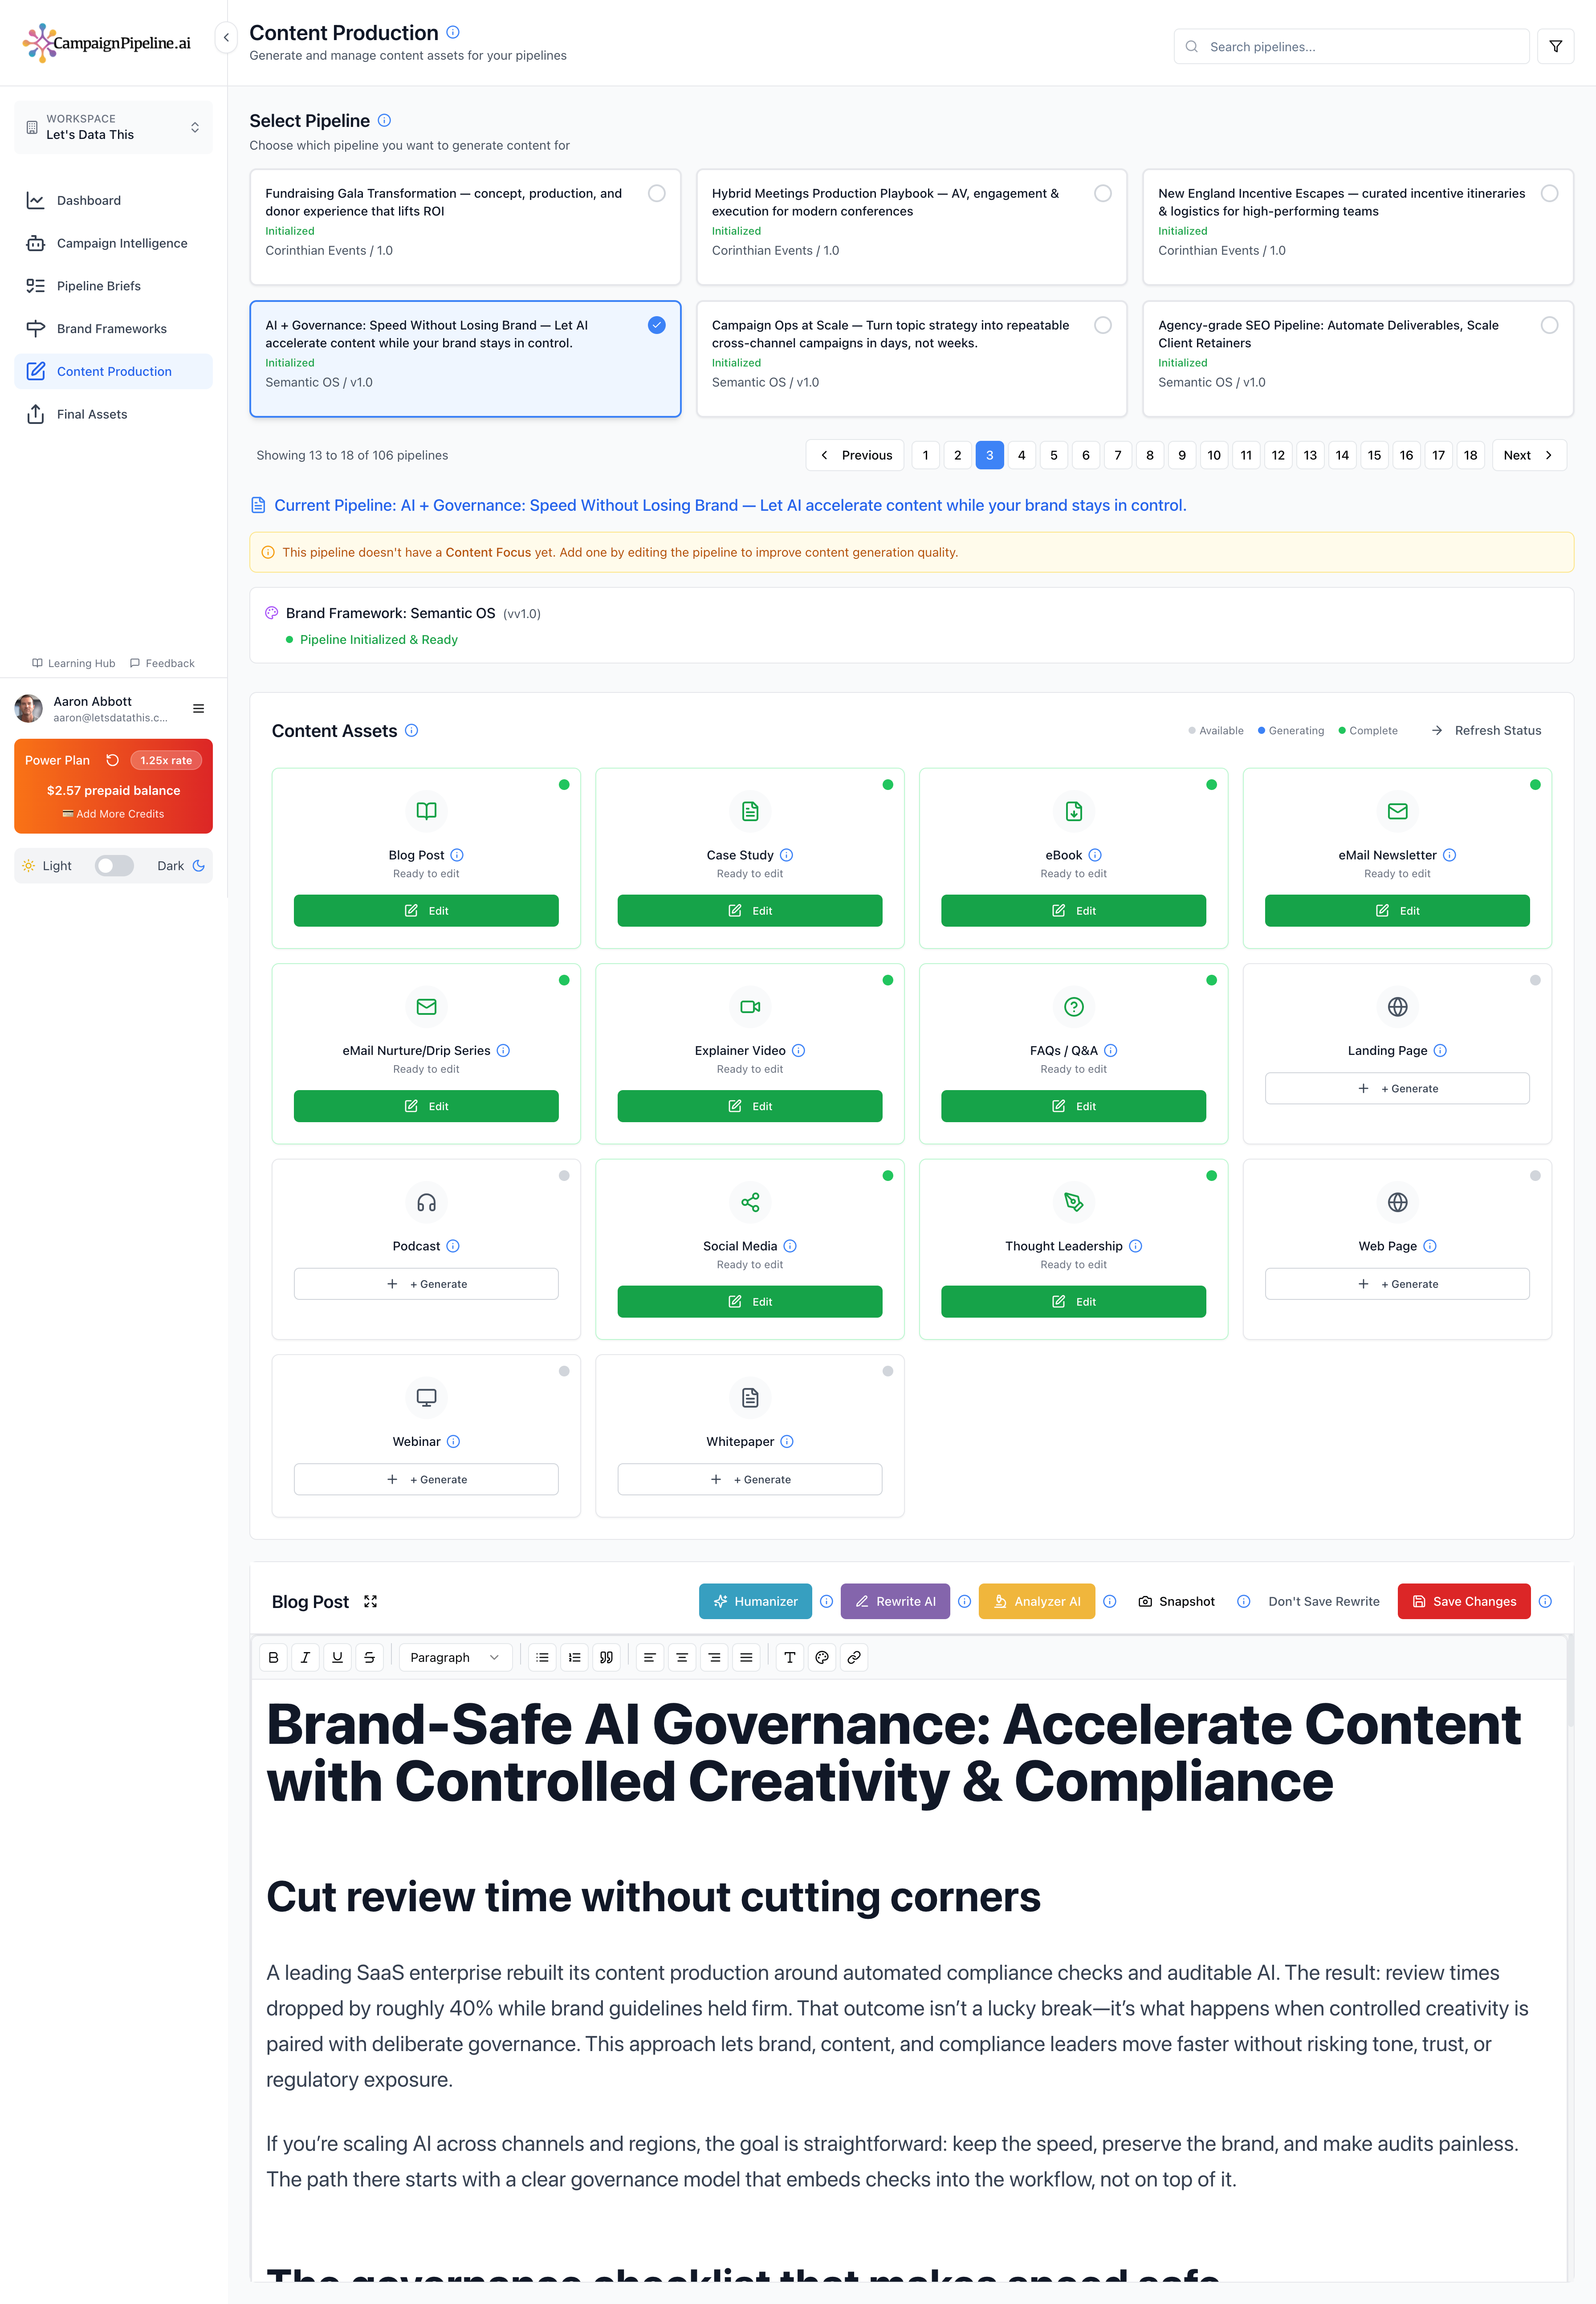Select Agency-grade SEO Pipeline radio
Screen dimensions: 1596x2304
[x=1549, y=325]
